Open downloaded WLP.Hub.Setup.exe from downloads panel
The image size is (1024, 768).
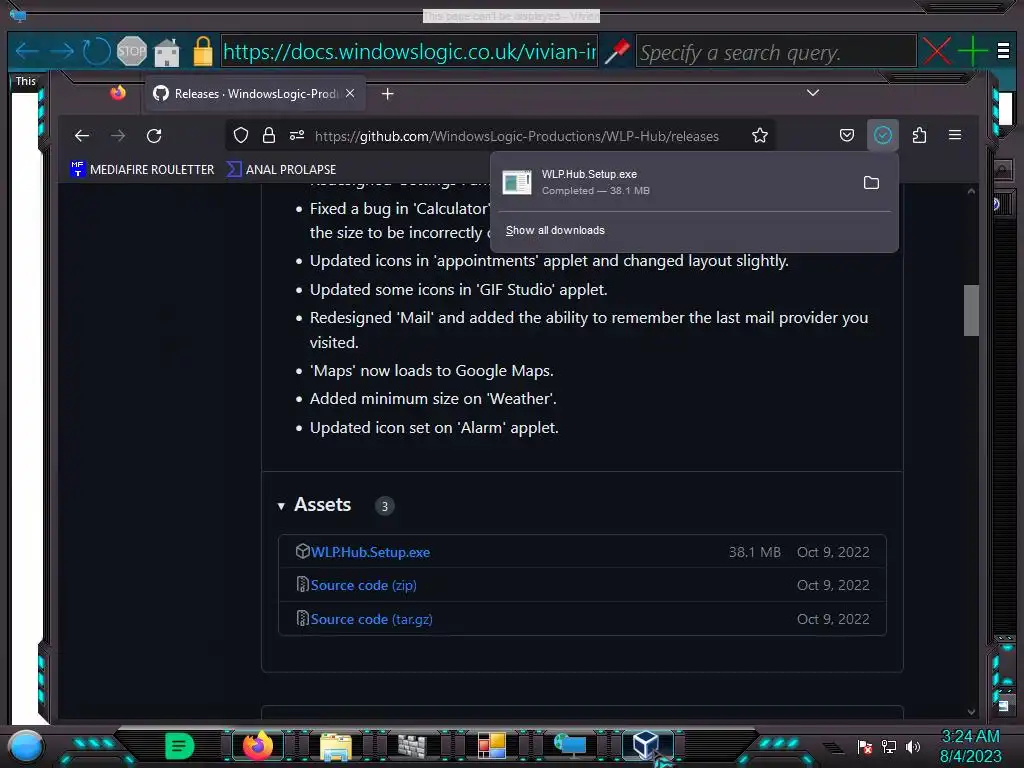[x=673, y=182]
